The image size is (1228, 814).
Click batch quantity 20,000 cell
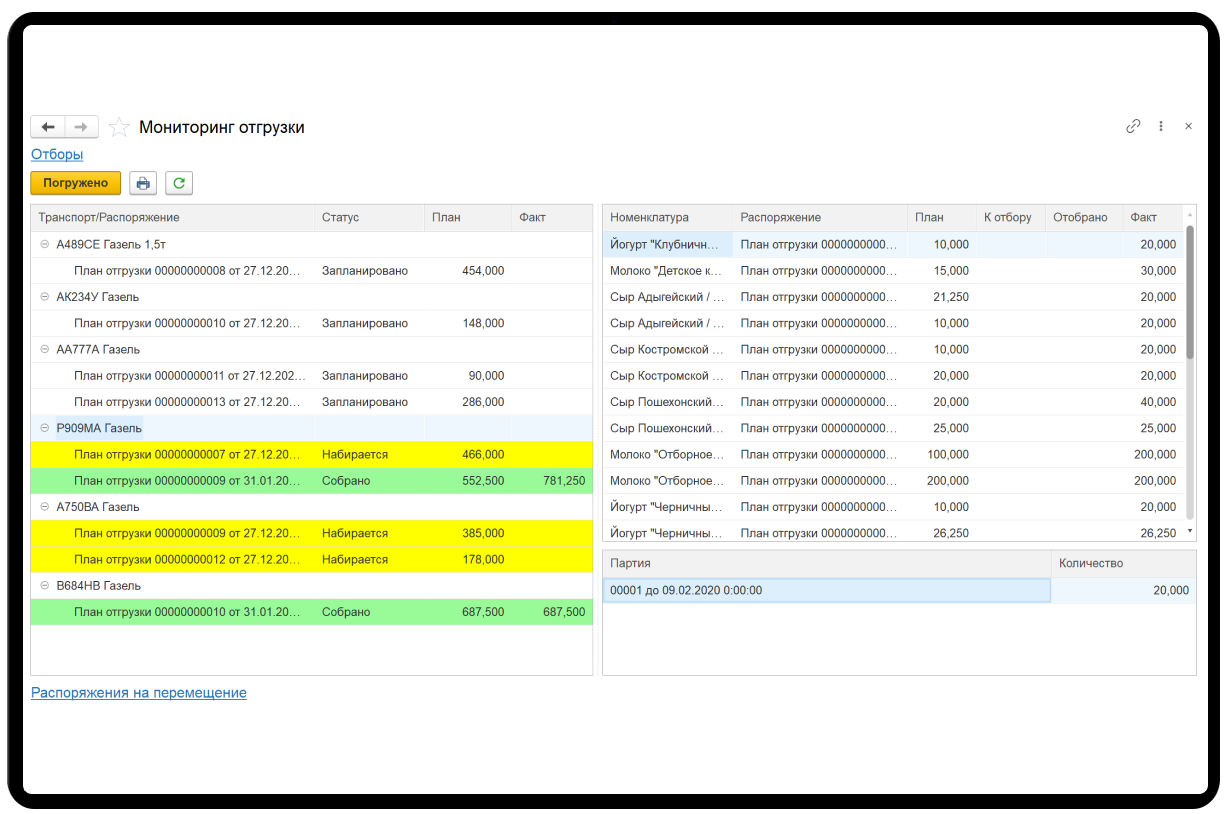pos(1124,590)
